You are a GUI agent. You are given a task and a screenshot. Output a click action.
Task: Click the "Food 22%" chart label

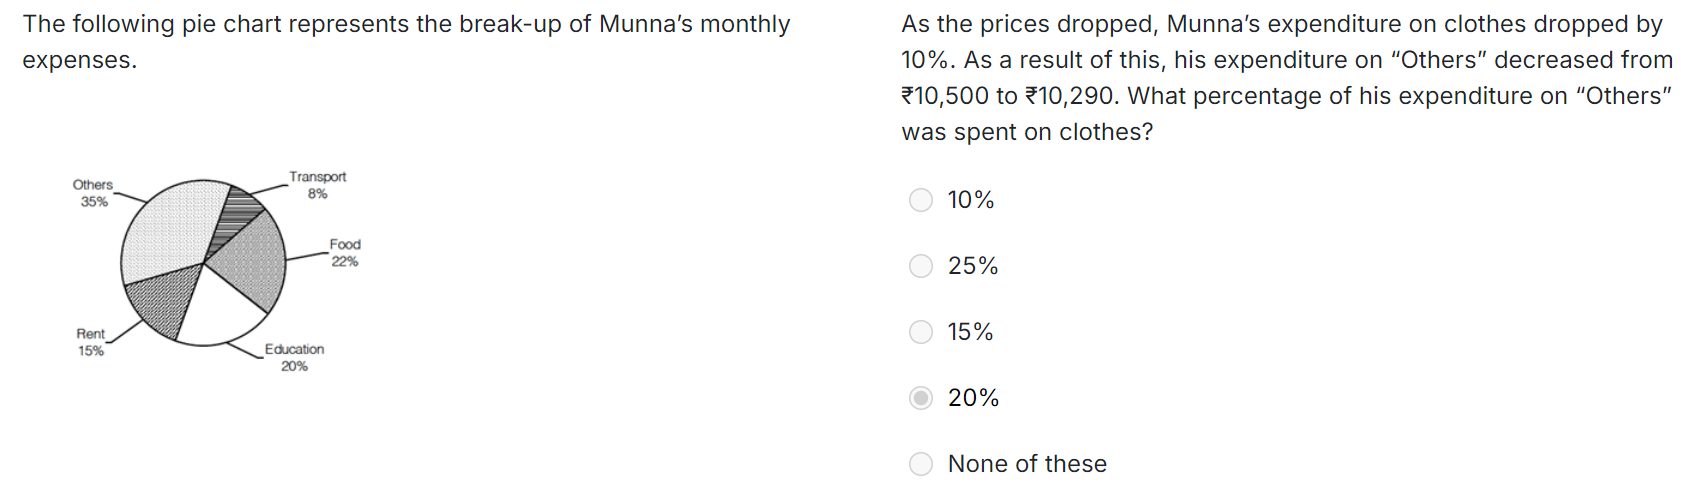pos(345,253)
